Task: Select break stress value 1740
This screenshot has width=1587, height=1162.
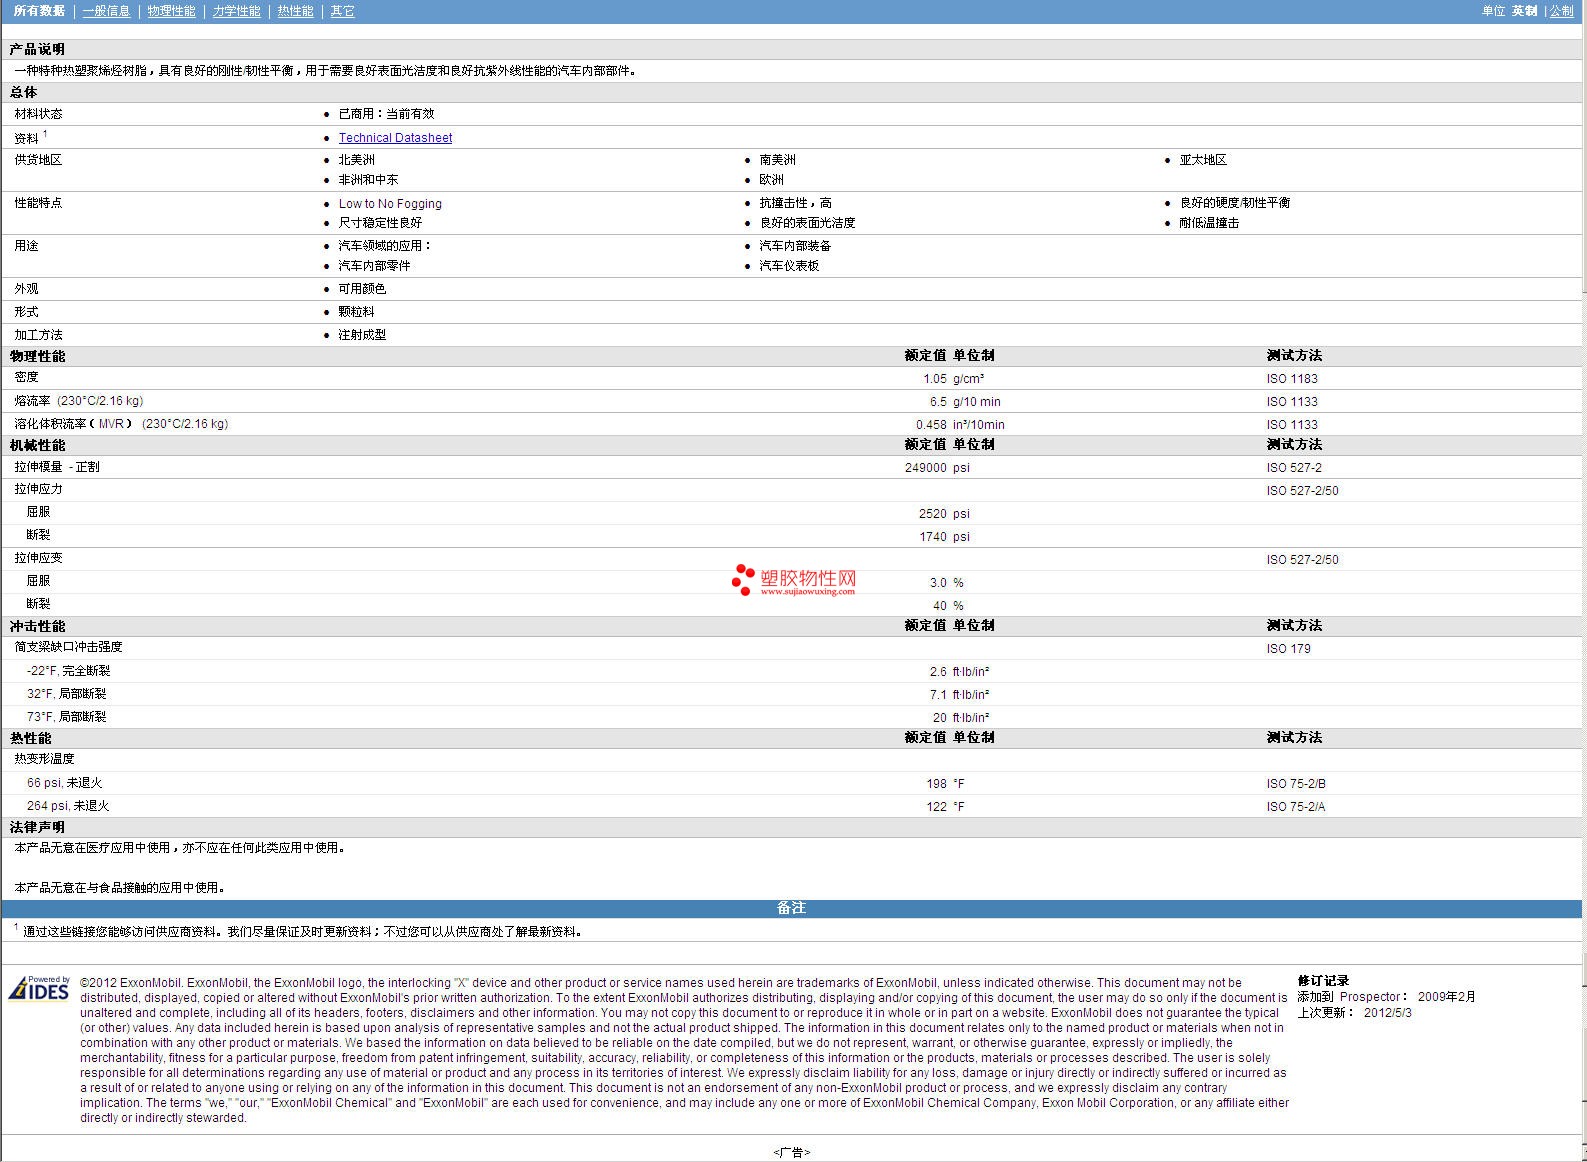Action: click(933, 537)
